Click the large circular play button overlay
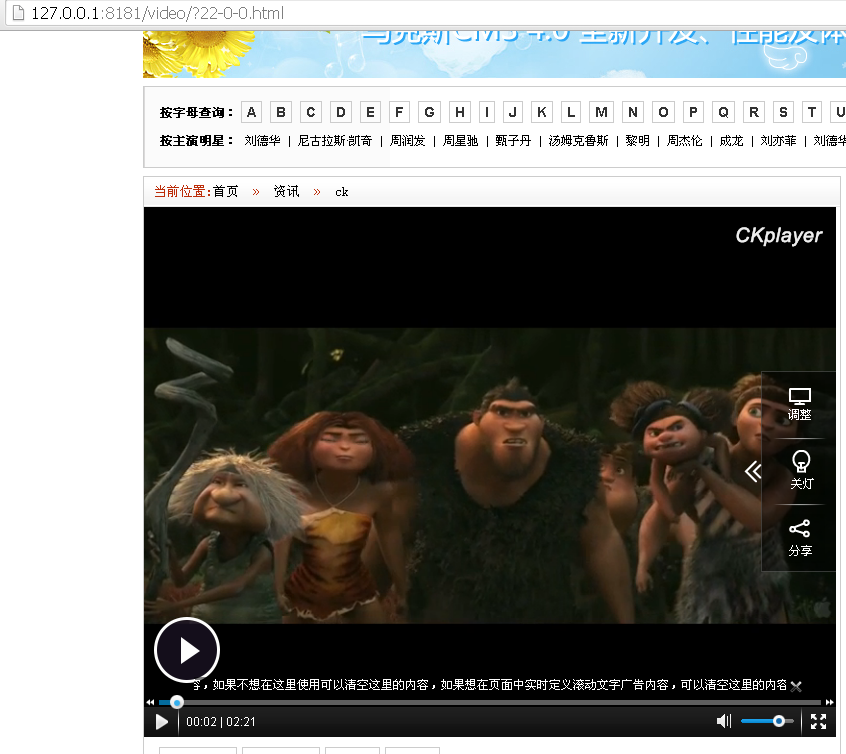Image resolution: width=846 pixels, height=754 pixels. click(x=187, y=650)
